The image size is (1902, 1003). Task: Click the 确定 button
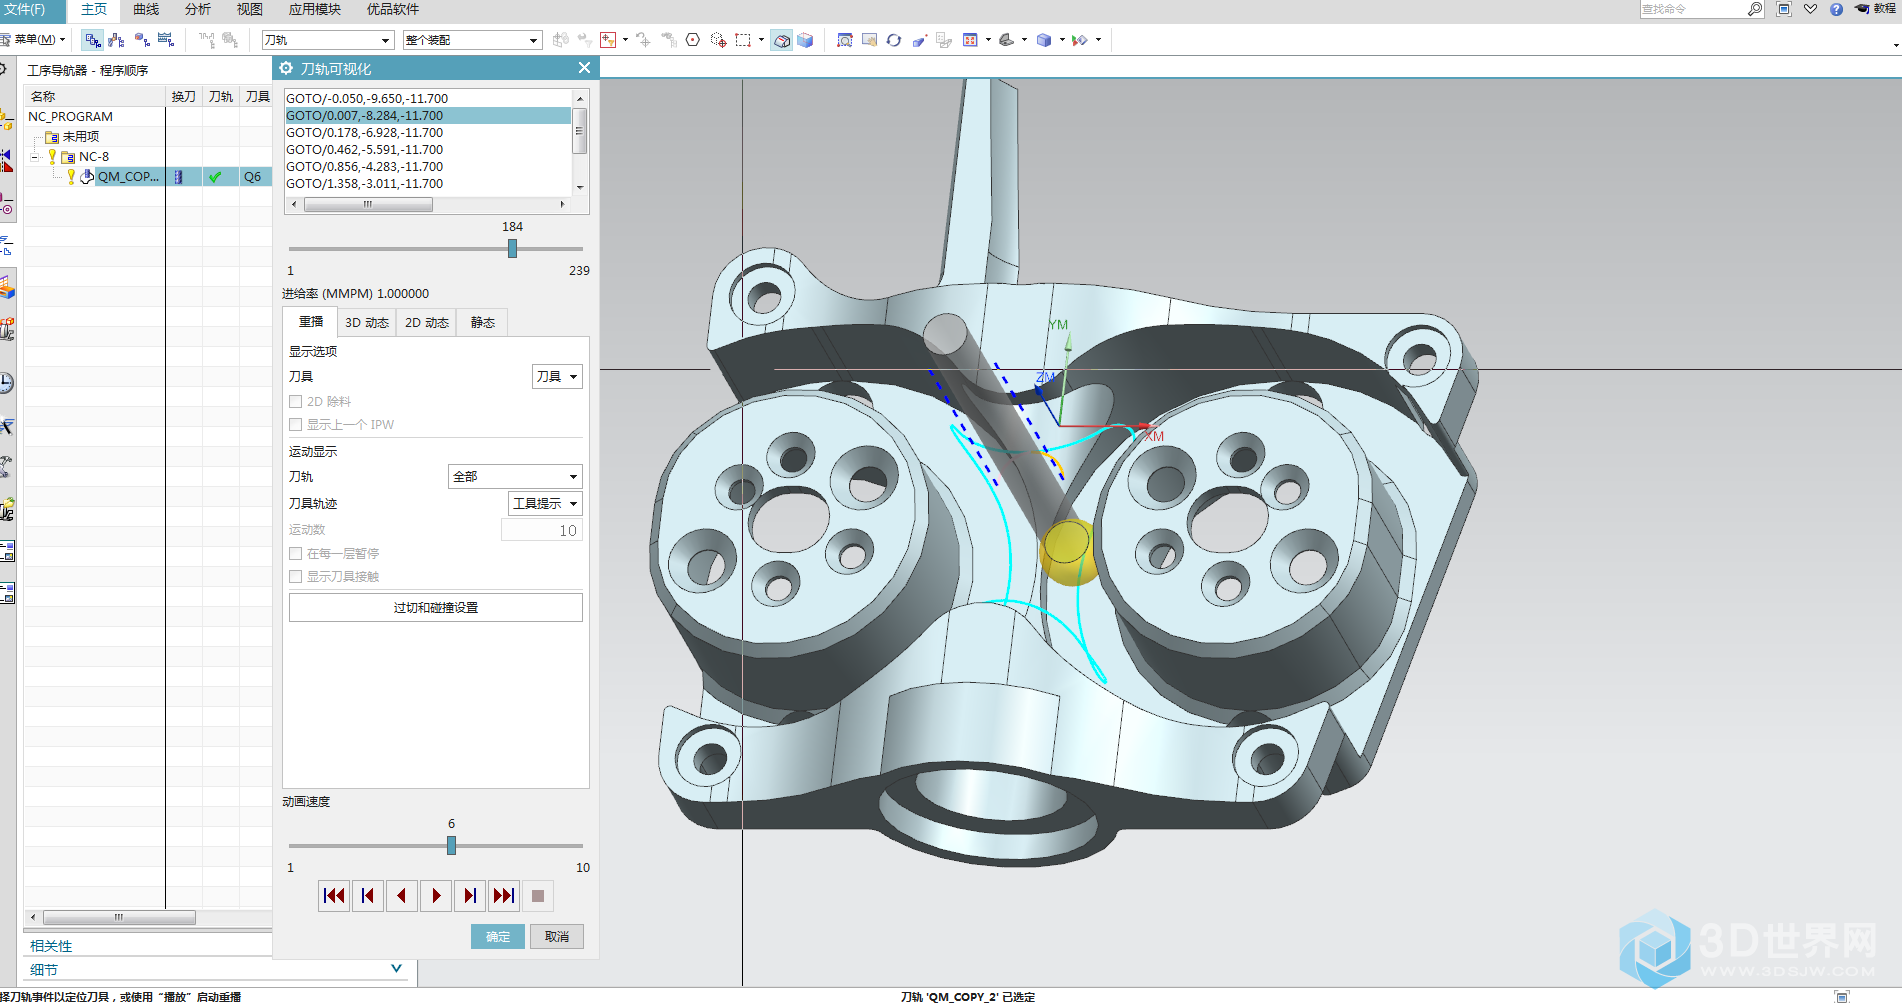(498, 937)
